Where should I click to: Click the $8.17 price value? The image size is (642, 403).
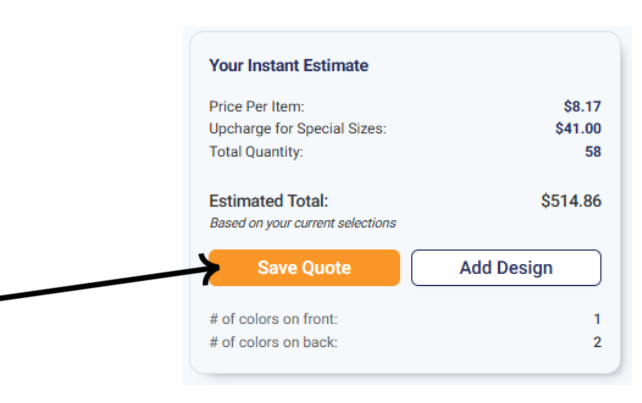click(x=582, y=106)
